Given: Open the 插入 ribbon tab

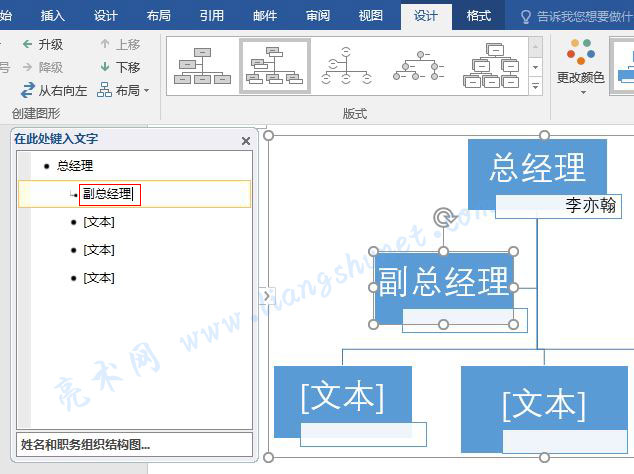Looking at the screenshot, I should coord(53,16).
